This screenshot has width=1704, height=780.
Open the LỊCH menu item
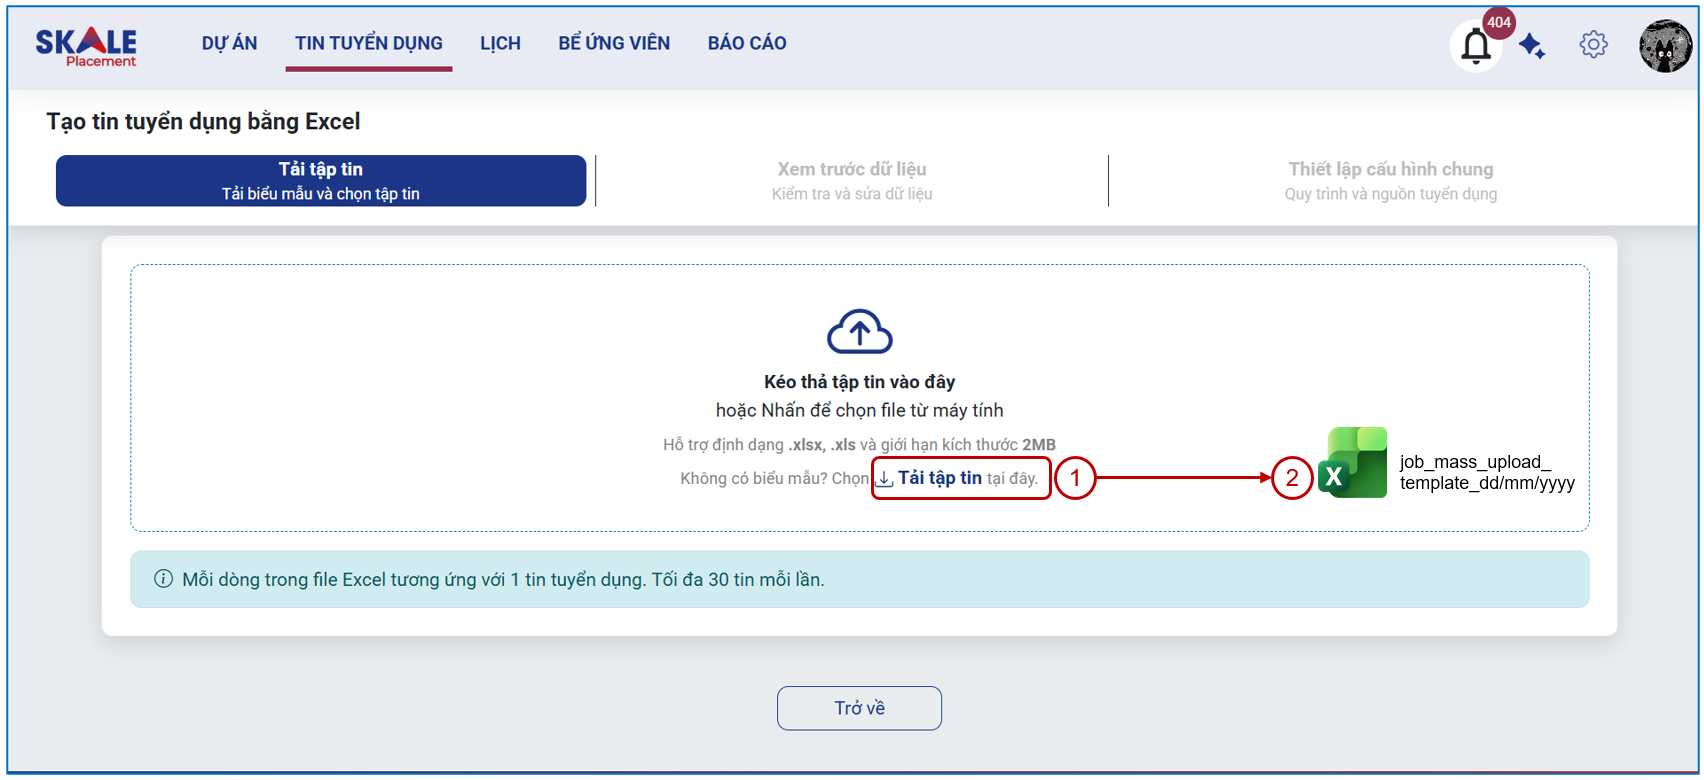[500, 43]
